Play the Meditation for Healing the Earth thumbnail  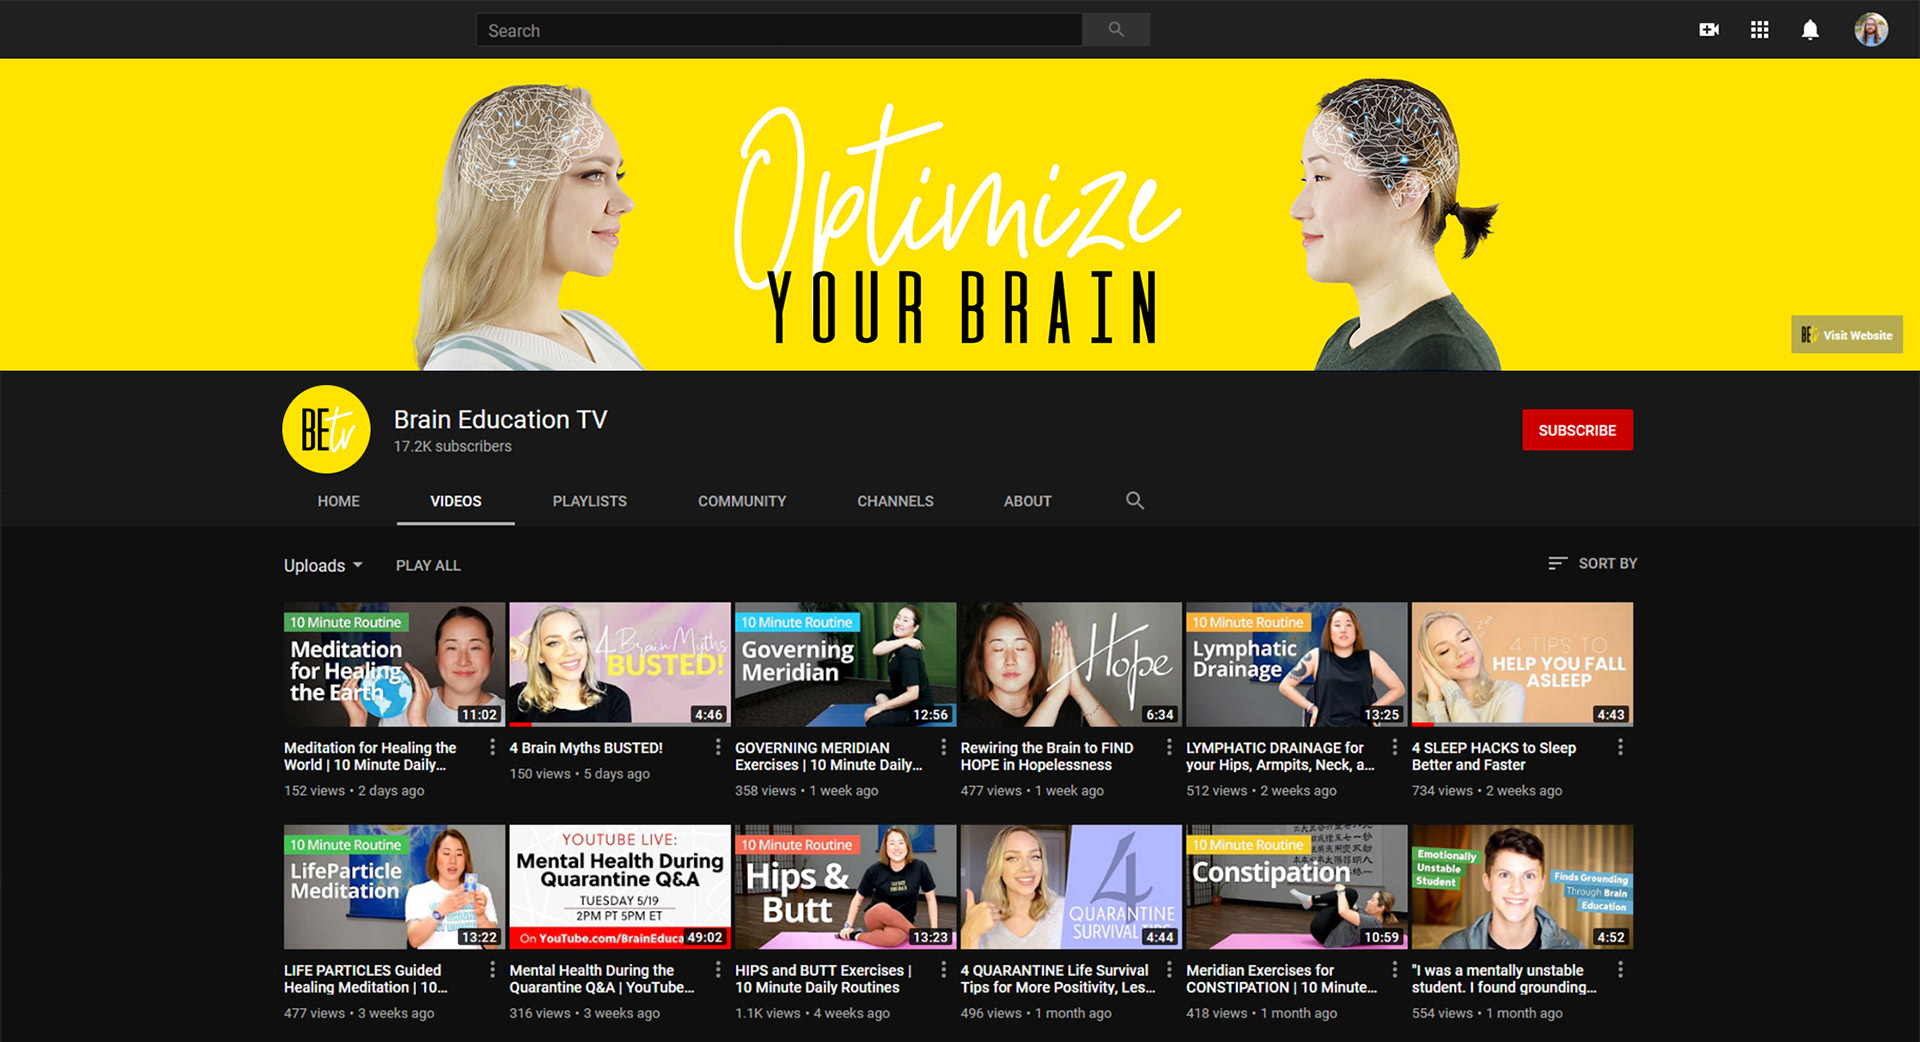[394, 664]
